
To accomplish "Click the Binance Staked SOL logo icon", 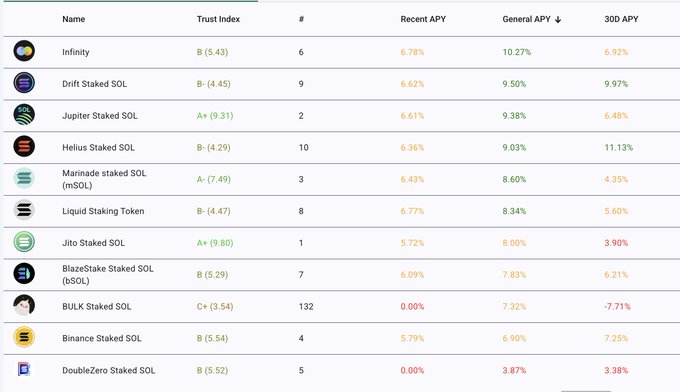I will tap(24, 337).
